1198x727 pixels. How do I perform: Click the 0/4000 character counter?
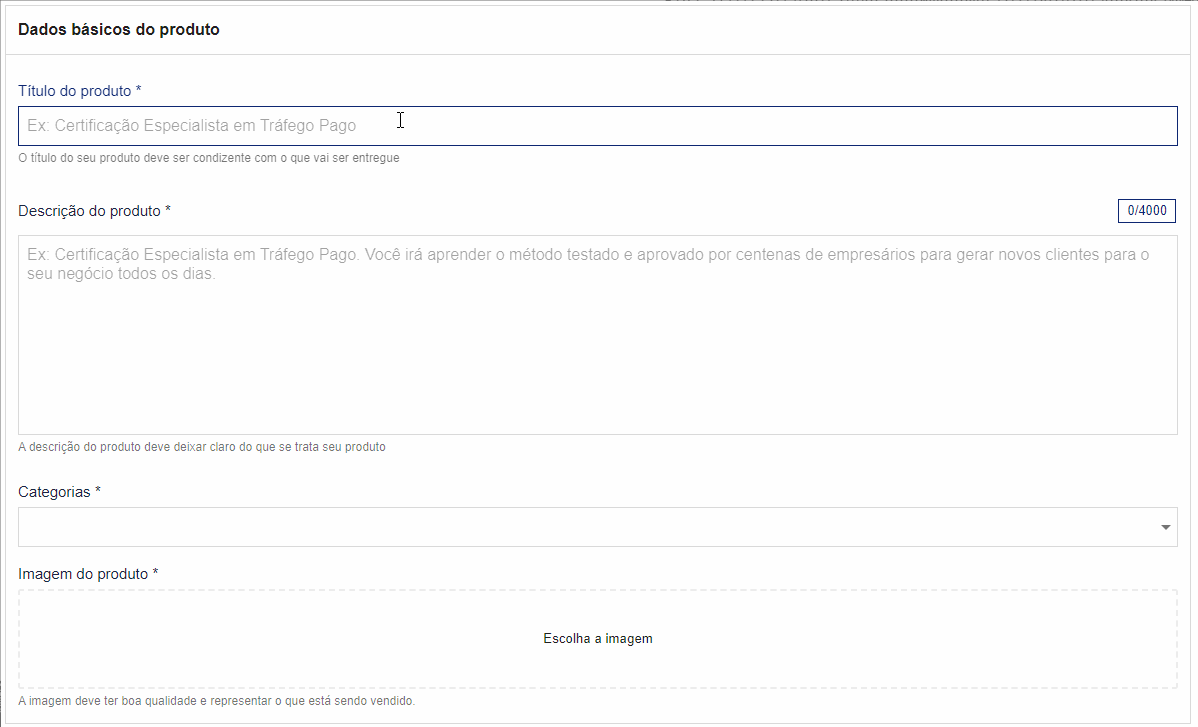tap(1146, 211)
